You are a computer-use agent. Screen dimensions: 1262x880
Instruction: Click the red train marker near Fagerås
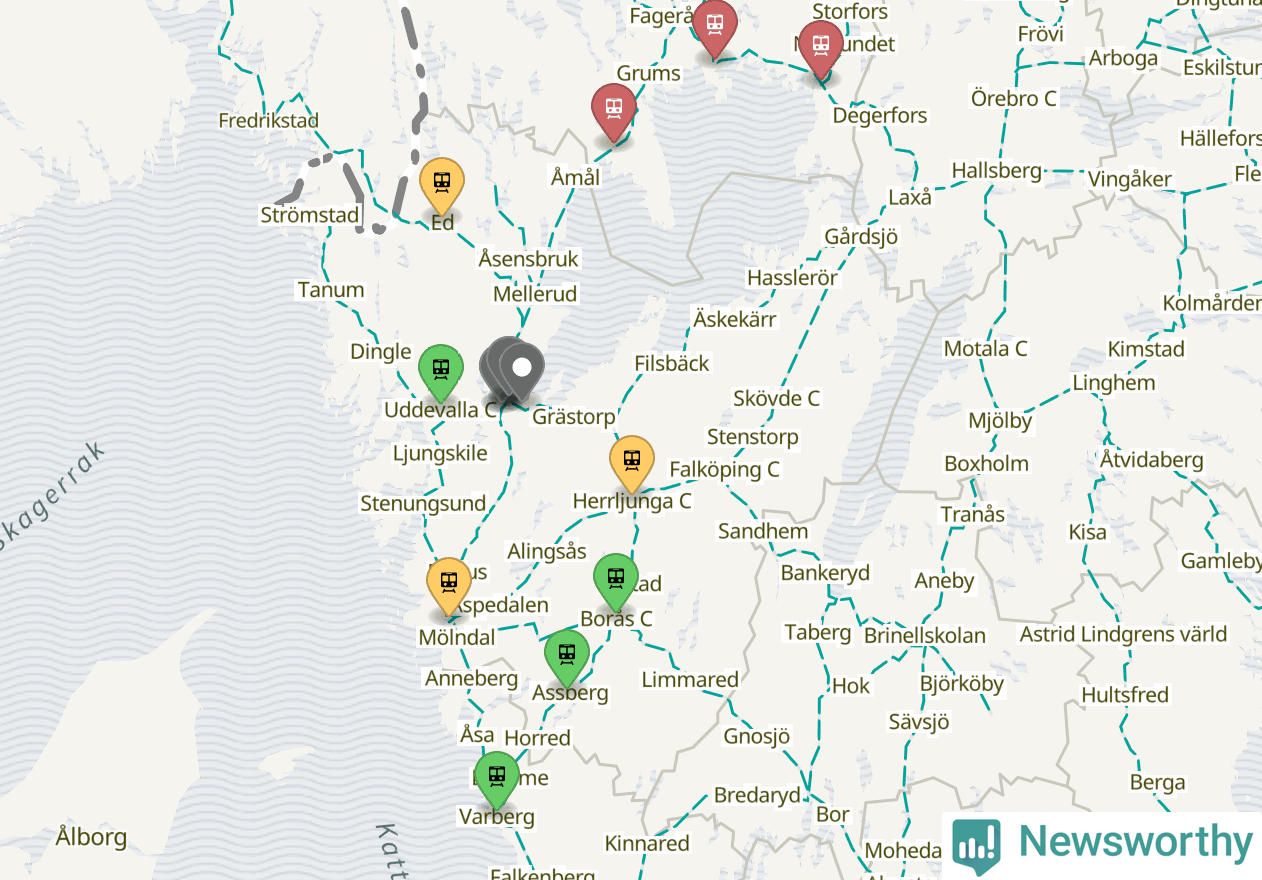(715, 27)
